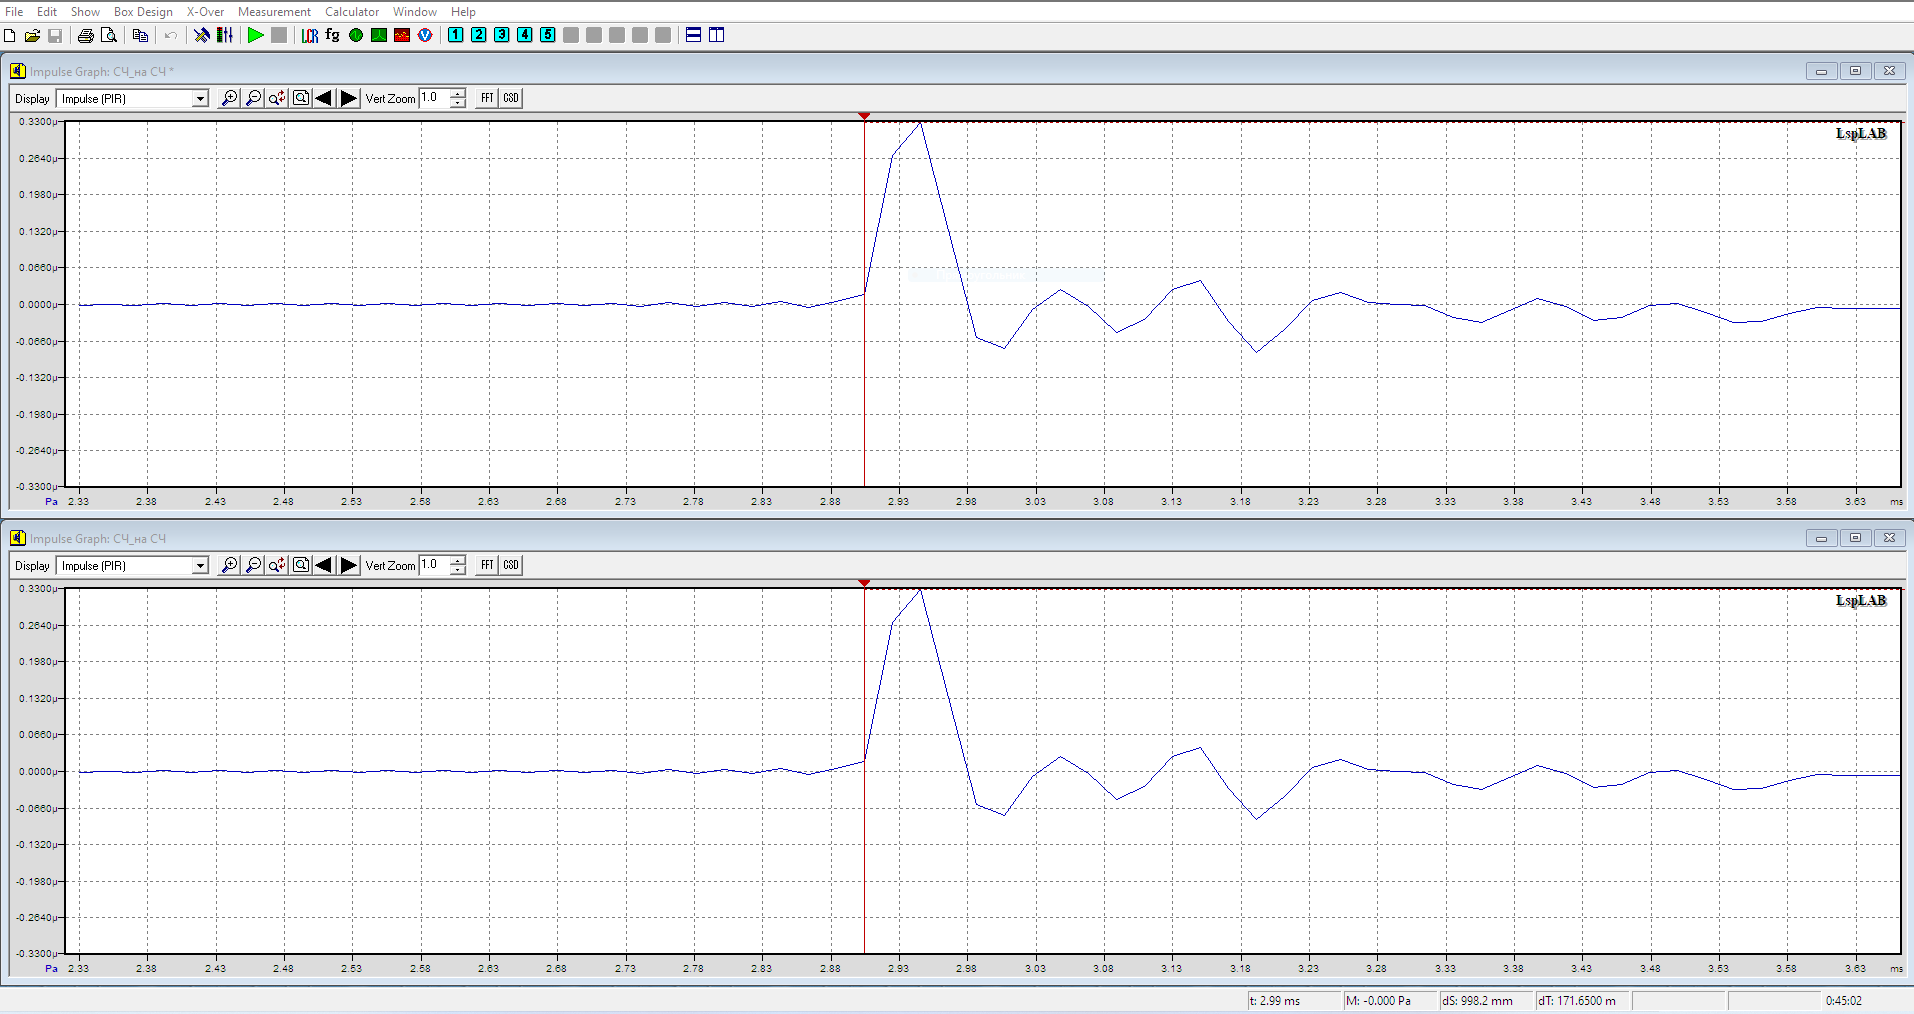The height and width of the screenshot is (1014, 1914).
Task: Click the mixer levels settings icon
Action: pos(225,35)
